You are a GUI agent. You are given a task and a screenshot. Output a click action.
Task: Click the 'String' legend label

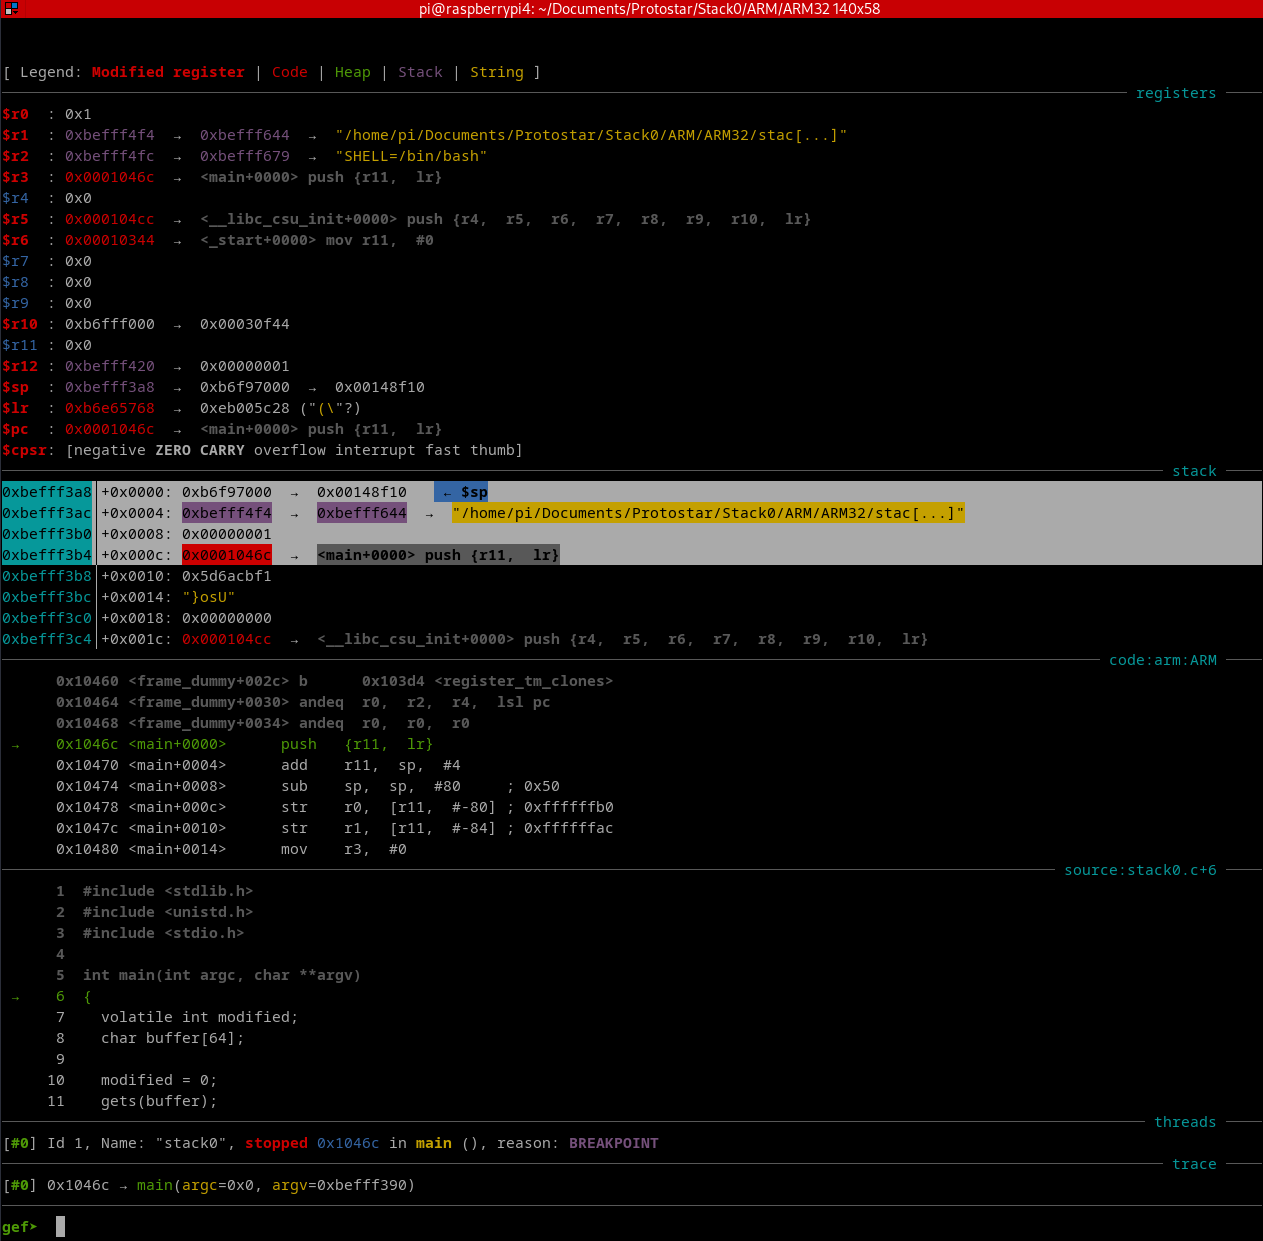[497, 72]
